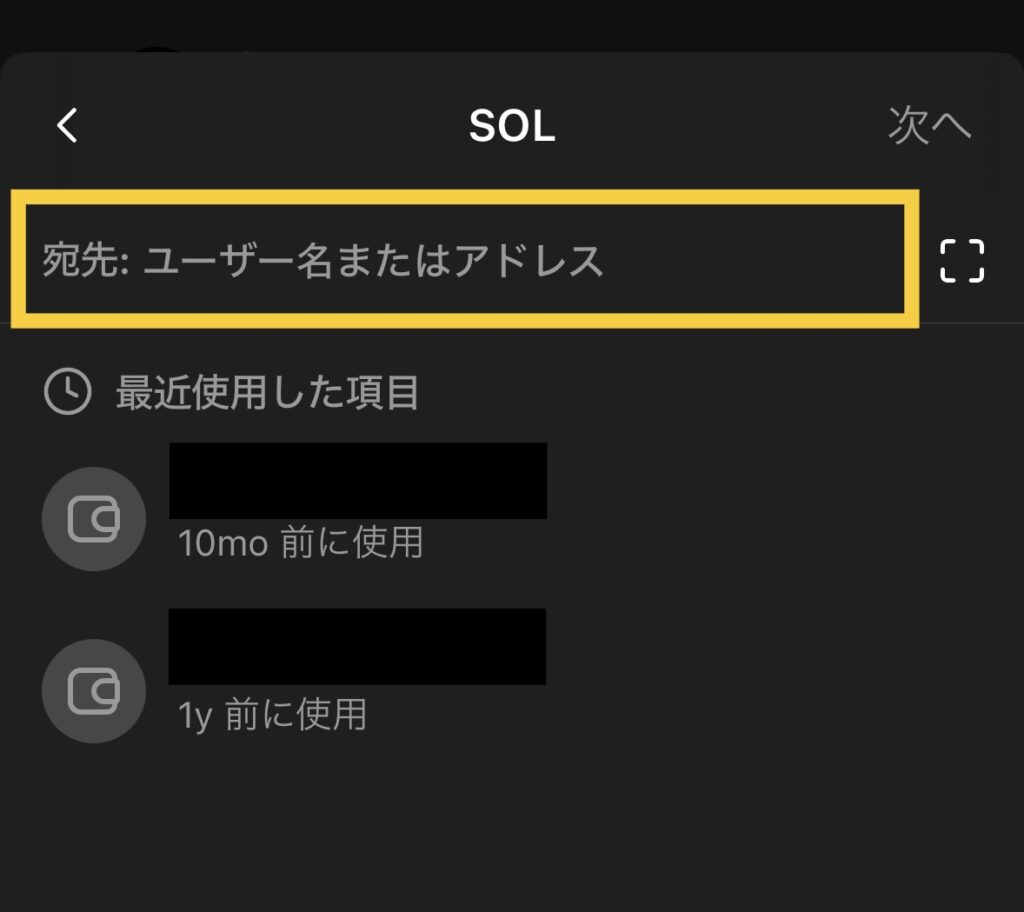1024x912 pixels.
Task: Click the 最近使用した項目 heading
Action: [x=267, y=393]
